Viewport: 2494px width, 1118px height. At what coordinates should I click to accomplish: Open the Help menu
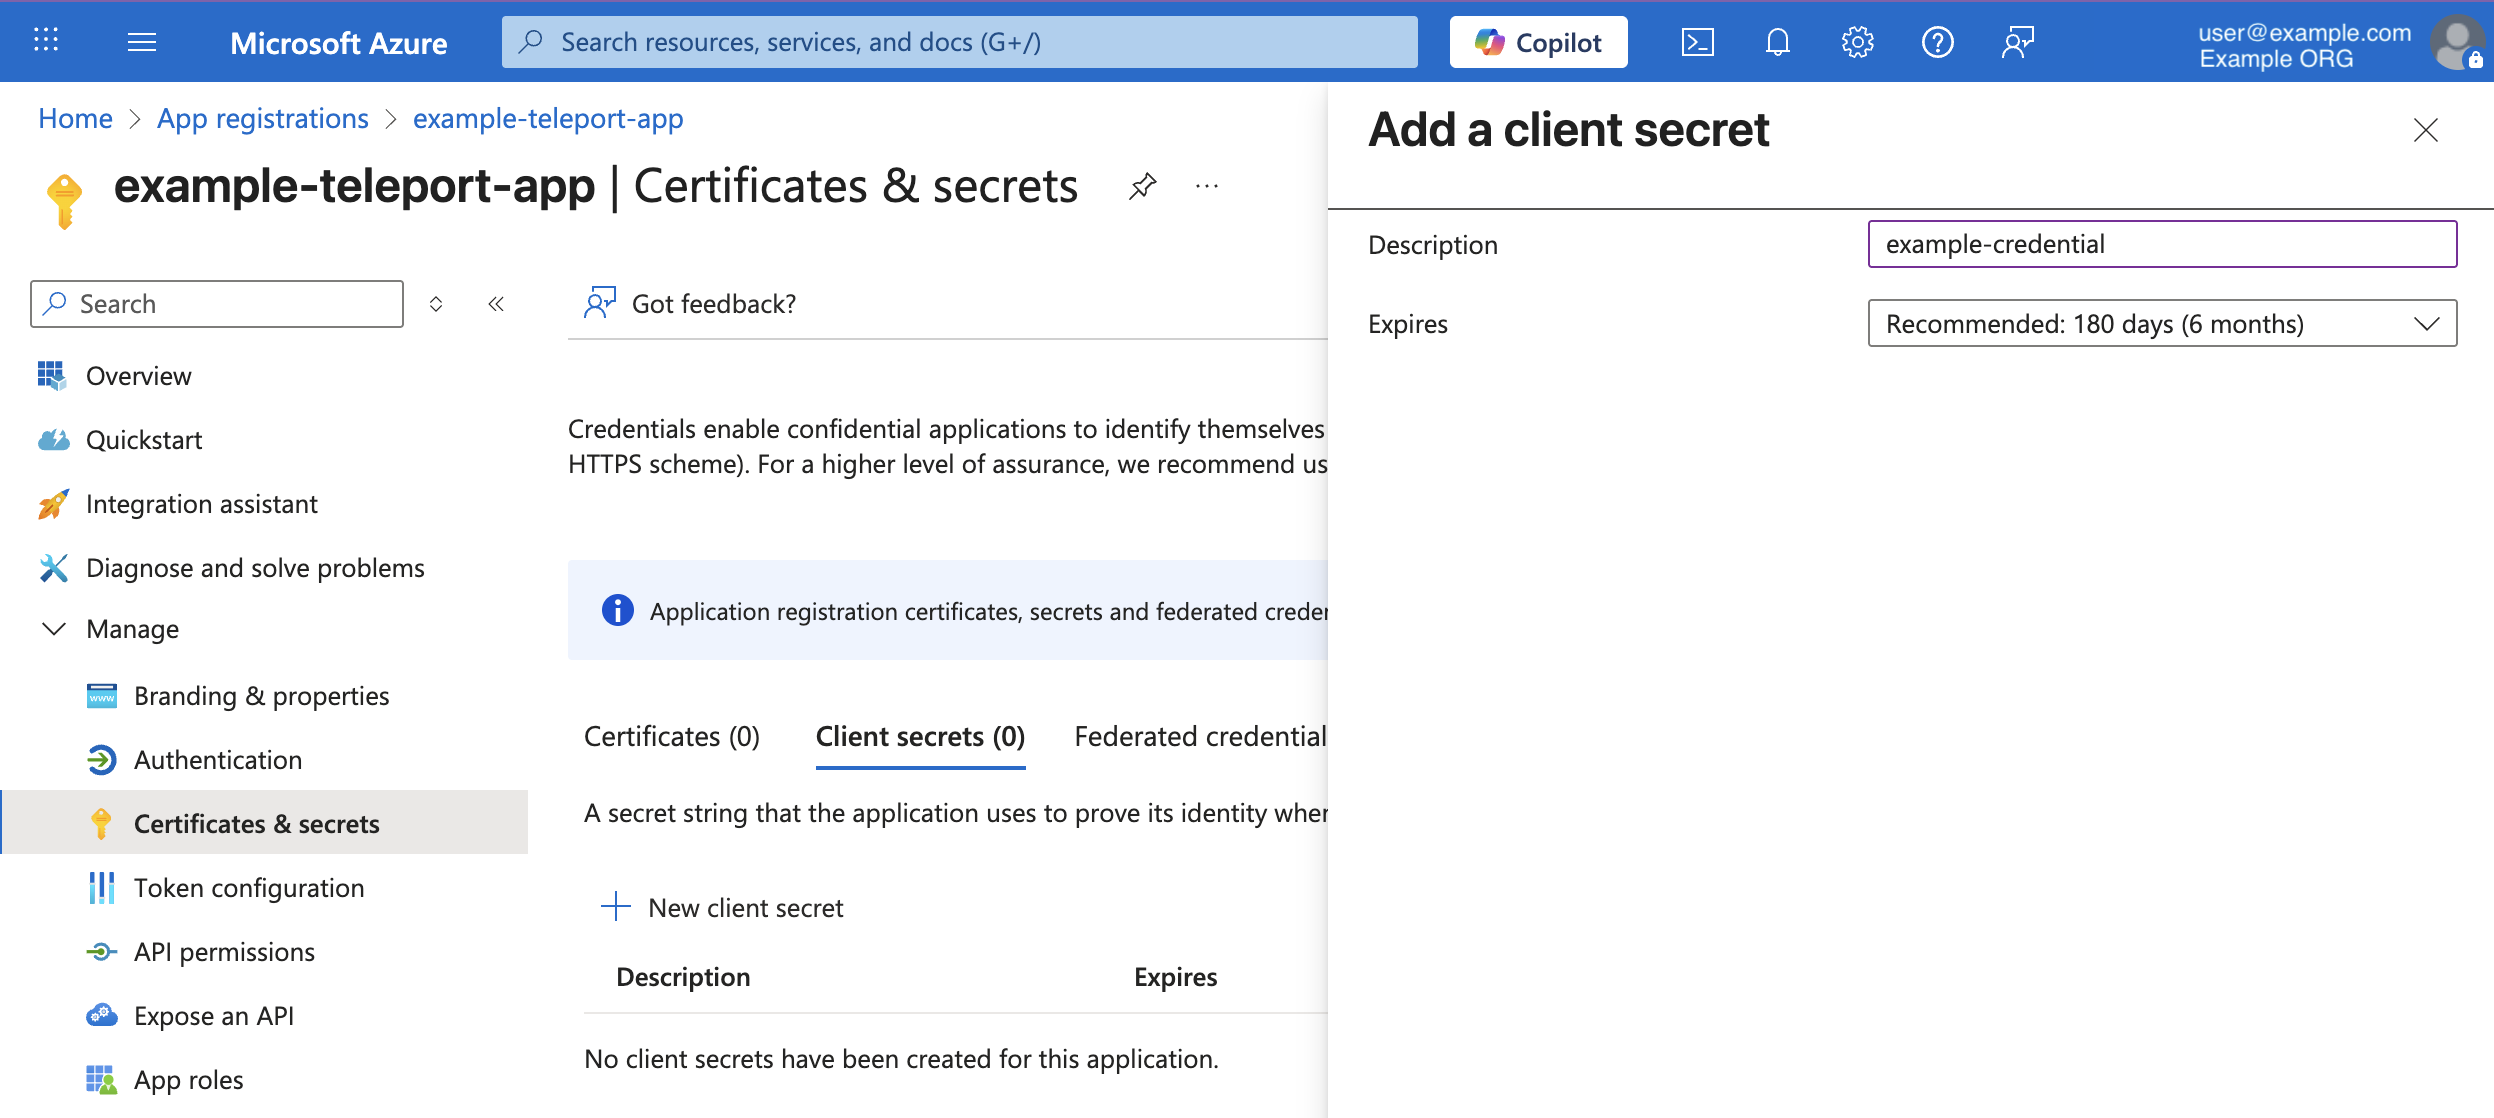click(x=1938, y=41)
